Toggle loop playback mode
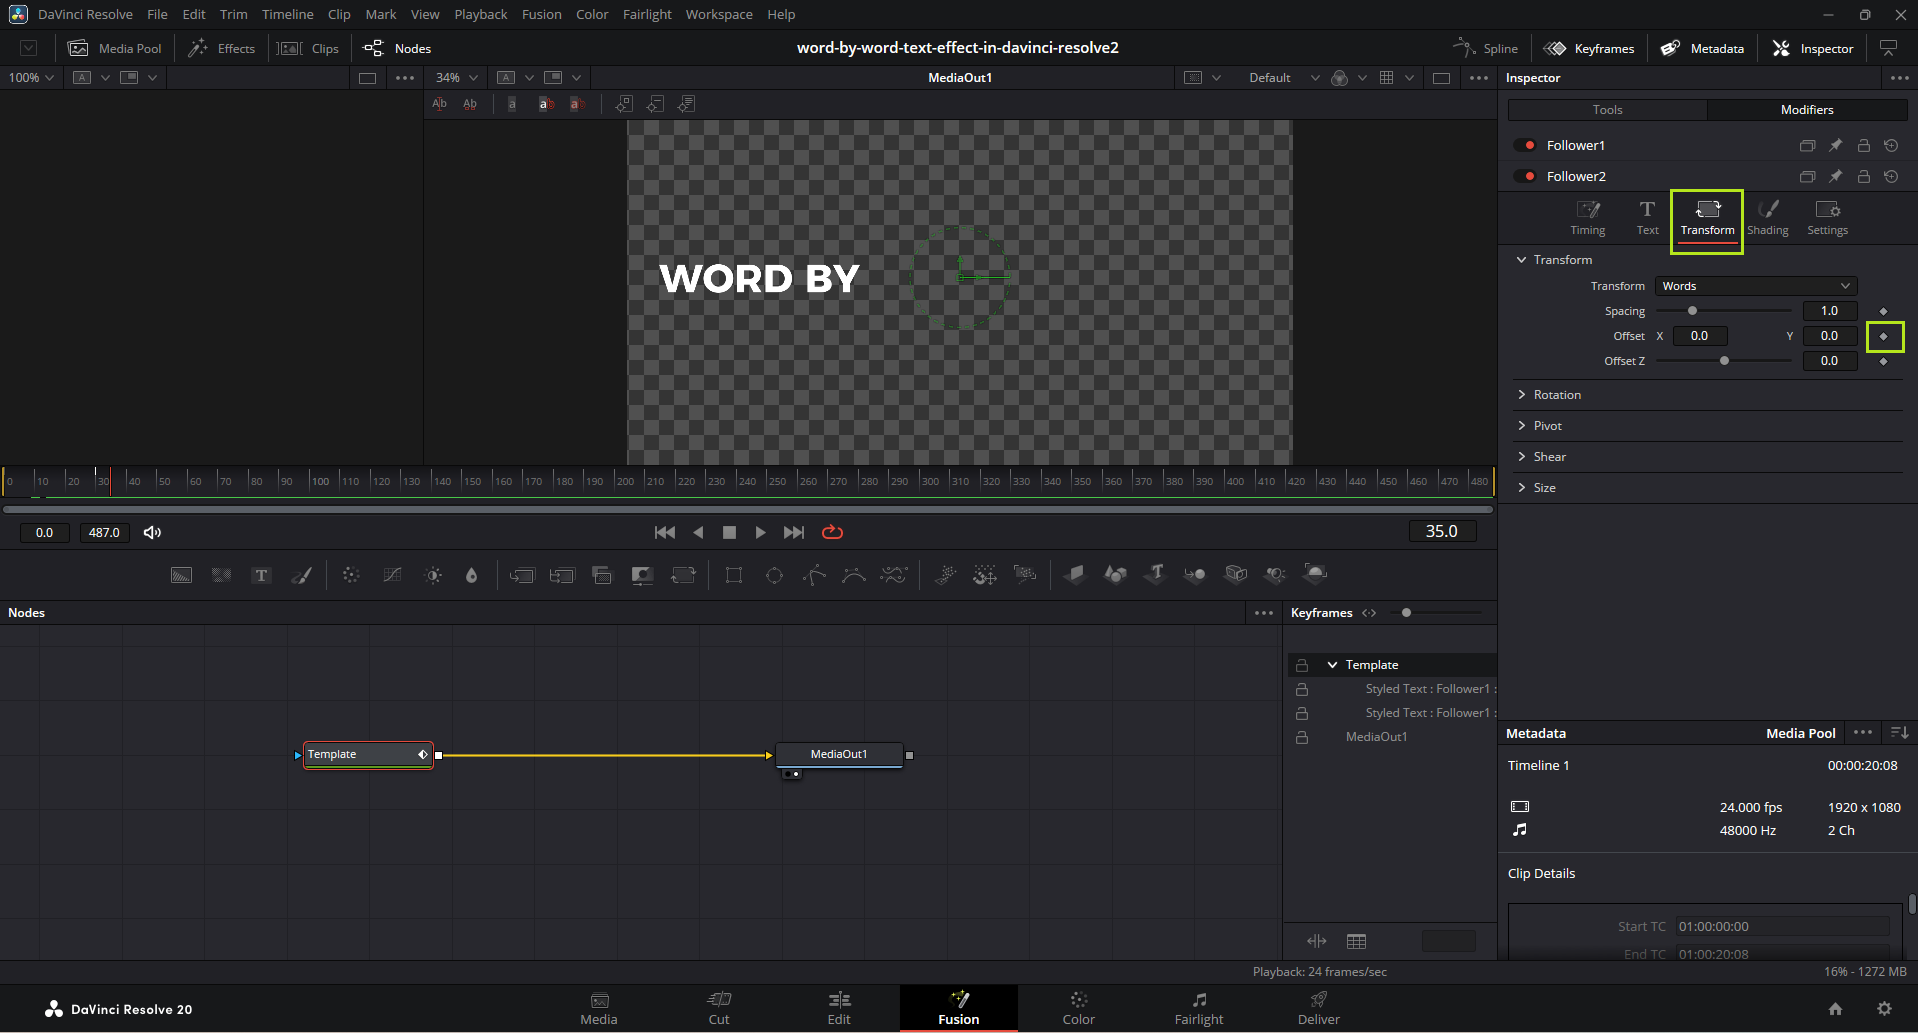 (x=832, y=533)
